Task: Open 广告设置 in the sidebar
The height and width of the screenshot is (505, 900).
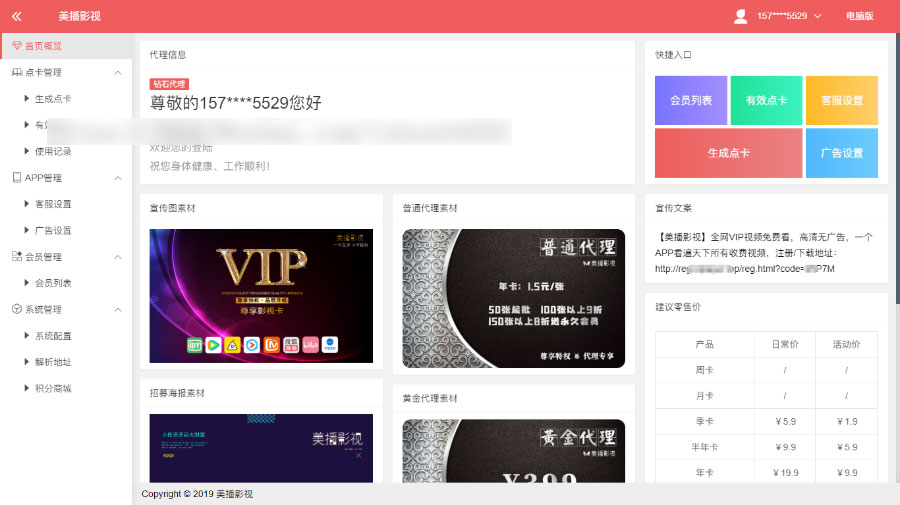Action: pyautogui.click(x=53, y=230)
